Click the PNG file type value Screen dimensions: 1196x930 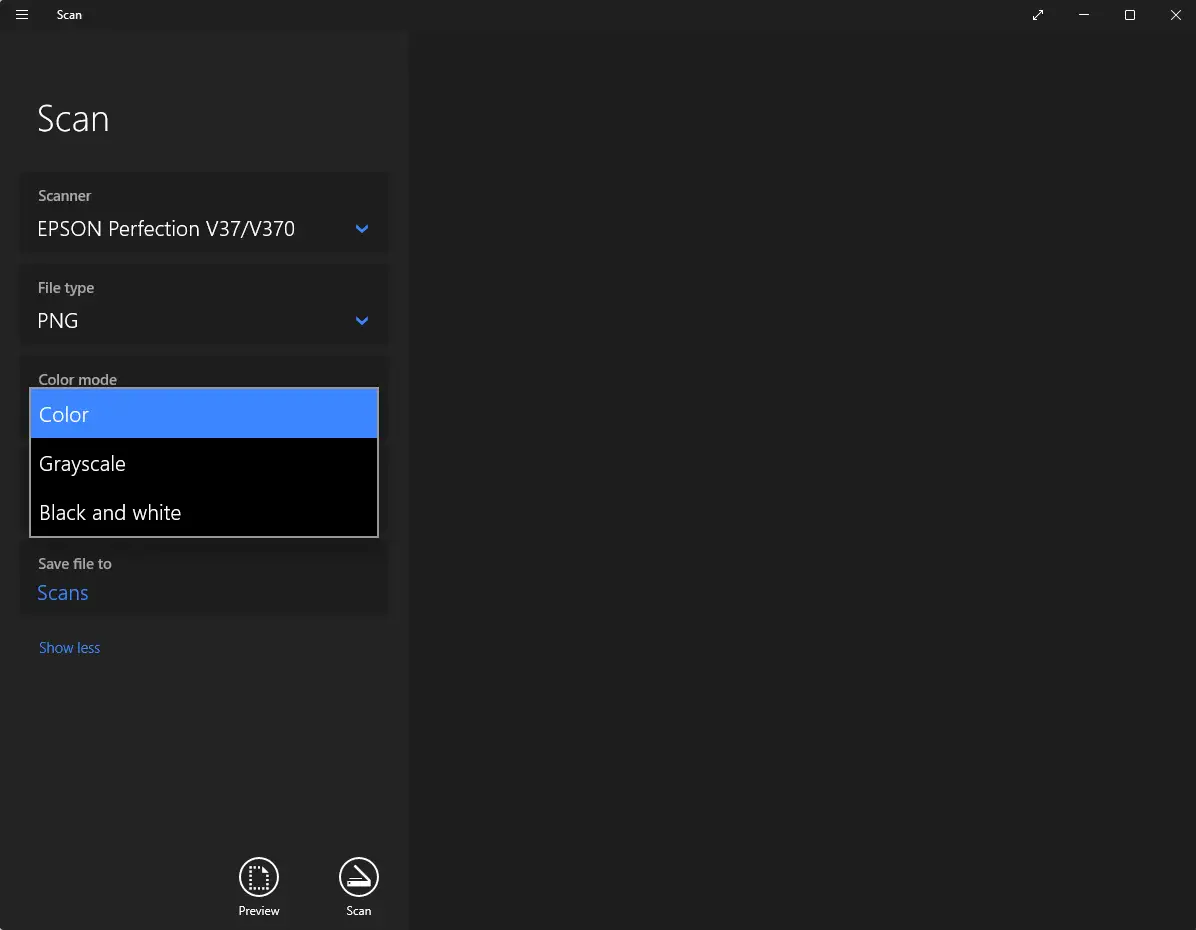pos(58,321)
